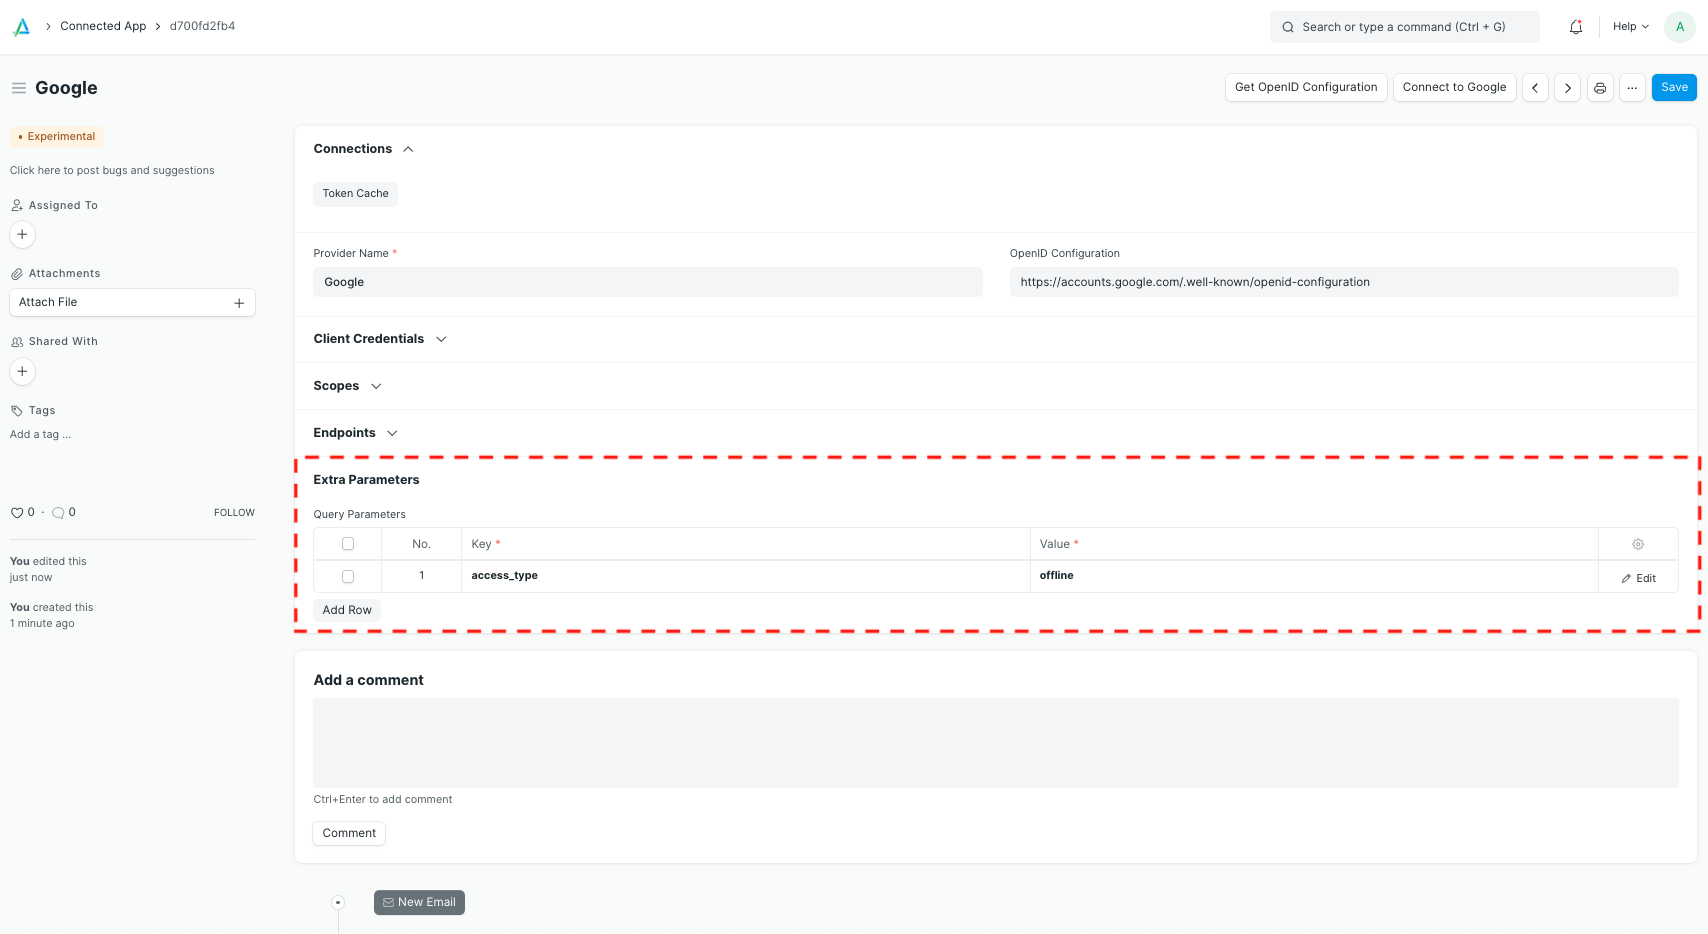Click the Key column header
This screenshot has height=934, width=1708.
(x=746, y=544)
